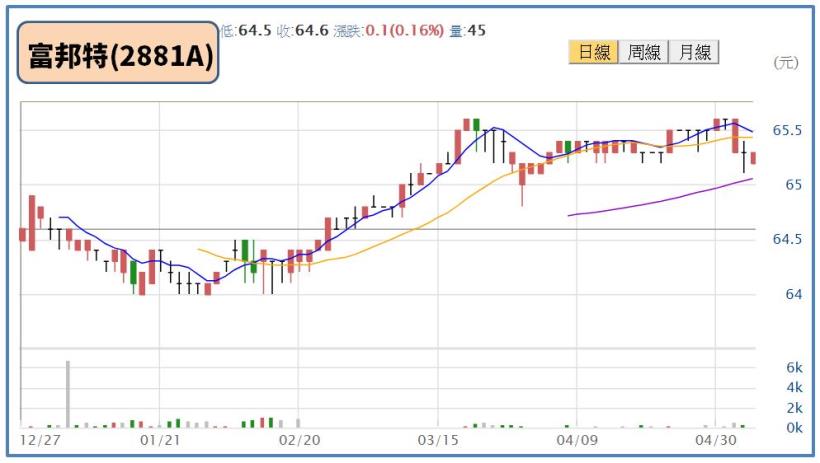Viewport: 820px width, 463px height.
Task: Click the 65.5 price axis label
Action: (787, 130)
